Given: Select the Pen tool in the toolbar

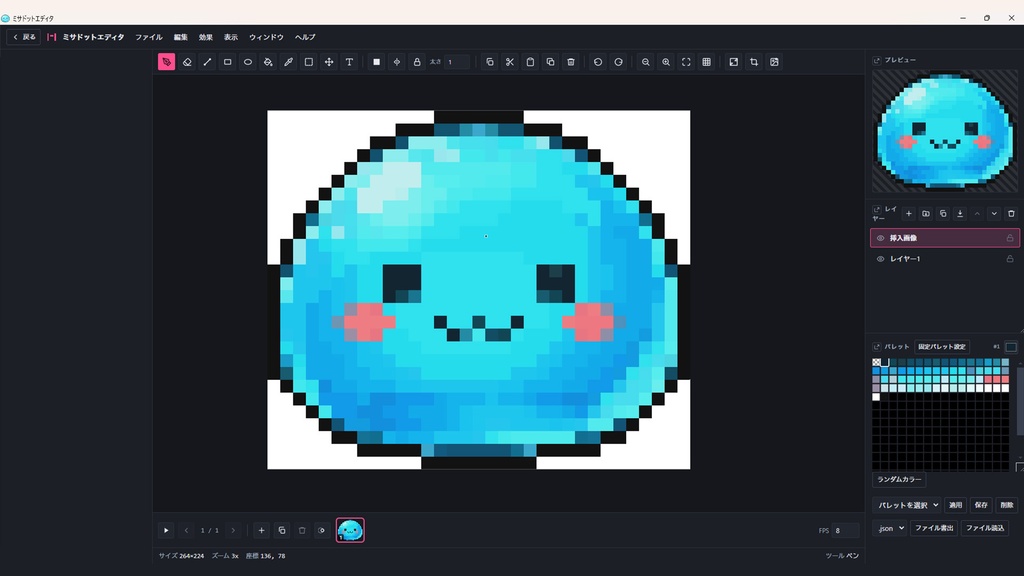Looking at the screenshot, I should [x=167, y=62].
